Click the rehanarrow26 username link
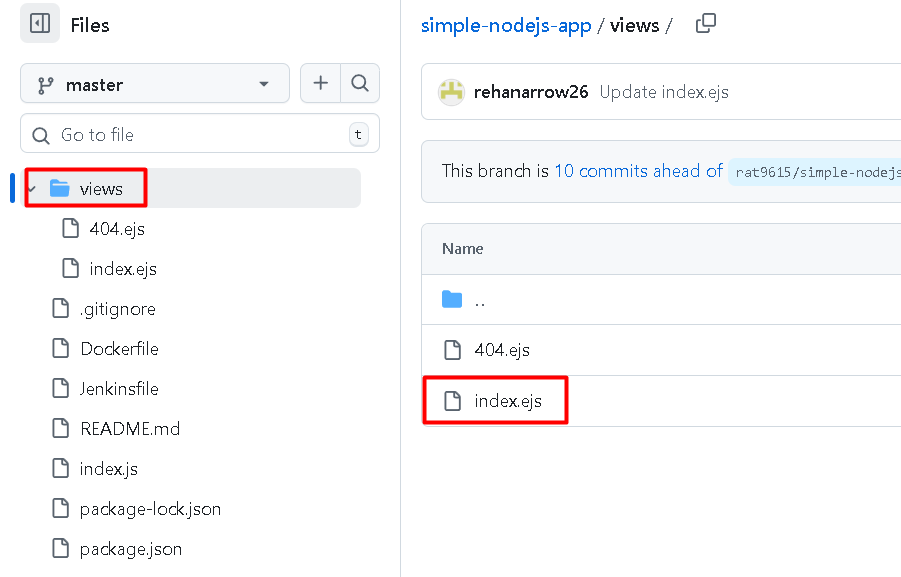The width and height of the screenshot is (901, 577). 533,92
